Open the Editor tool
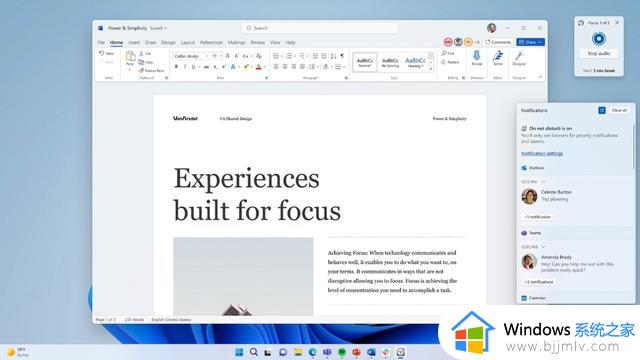640x360 pixels. pyautogui.click(x=498, y=58)
